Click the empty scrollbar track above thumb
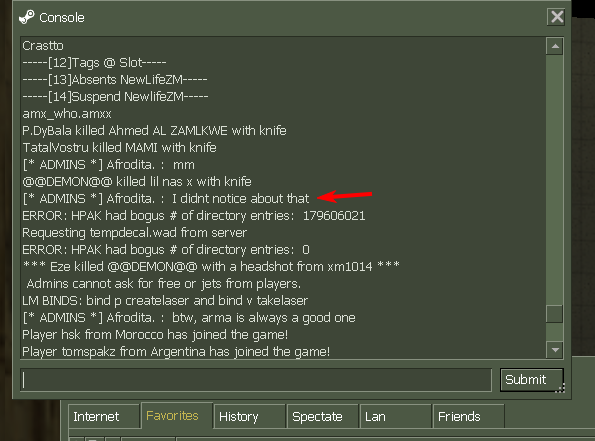 (554, 180)
